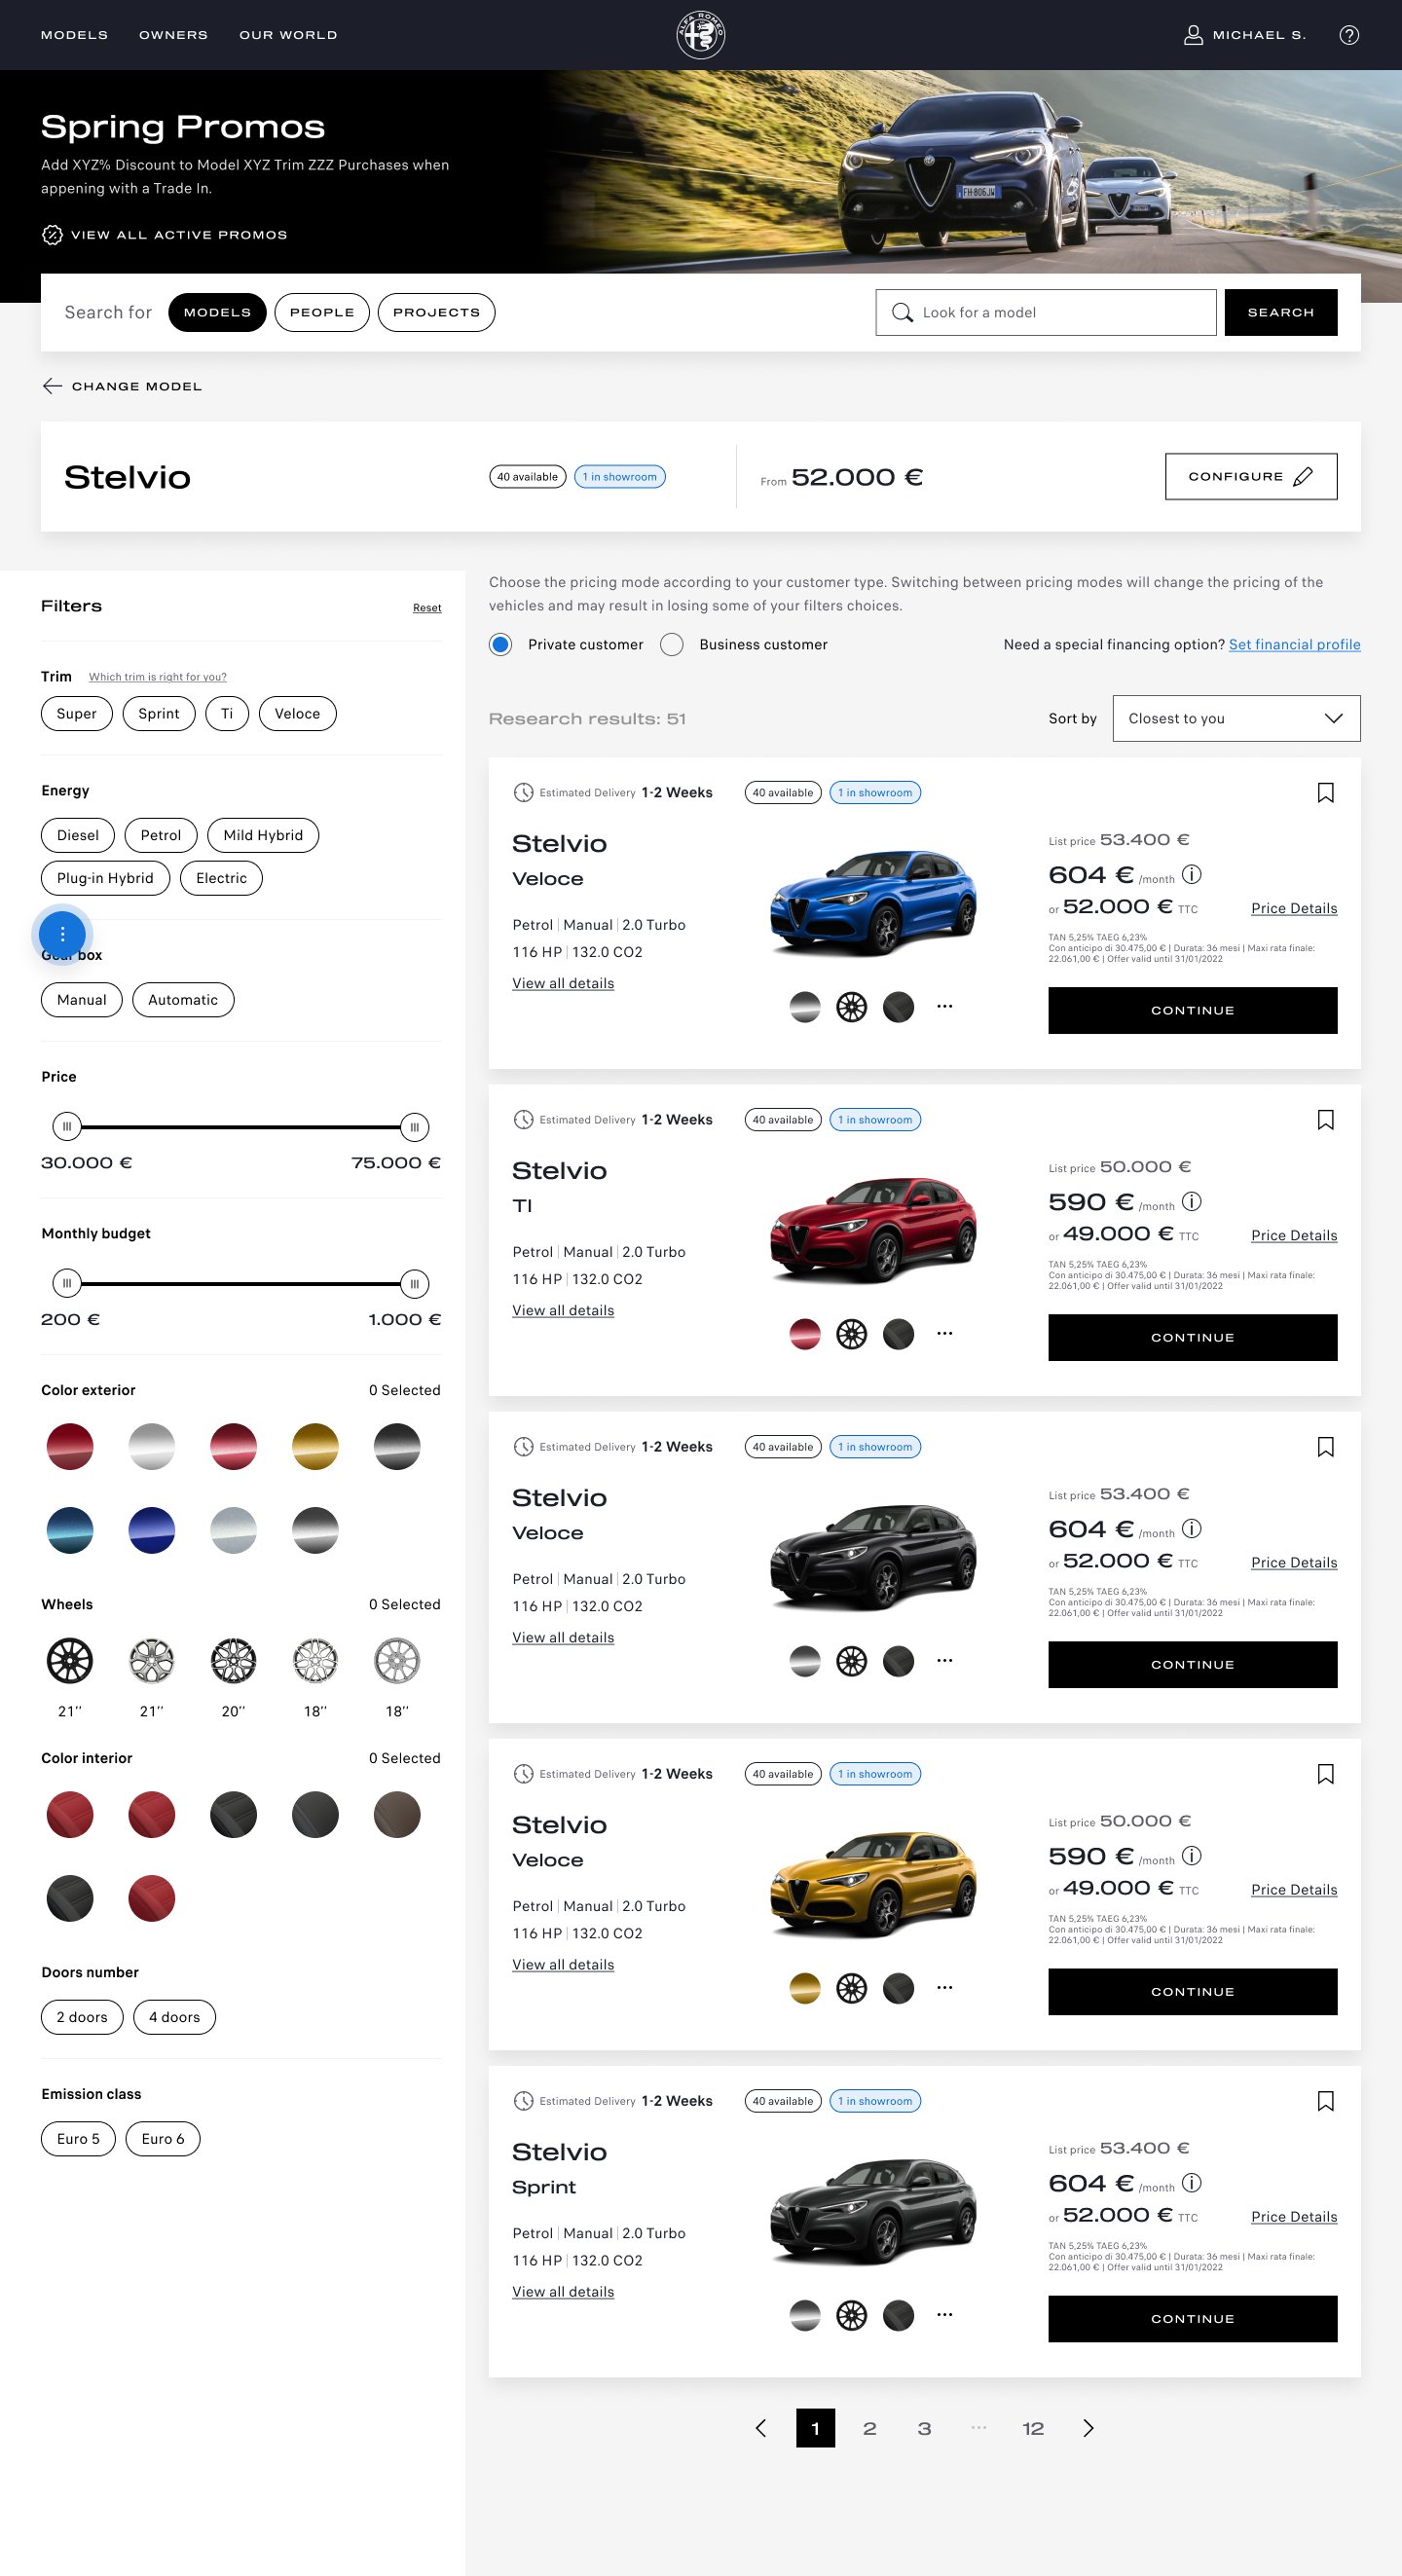1402x2576 pixels.
Task: Click the search magnifier icon in model field
Action: pyautogui.click(x=902, y=313)
